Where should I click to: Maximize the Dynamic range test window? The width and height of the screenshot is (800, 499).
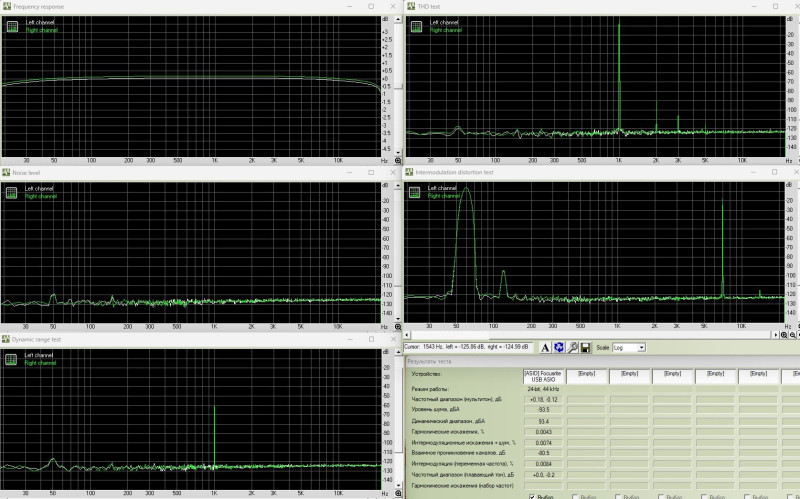[371, 339]
